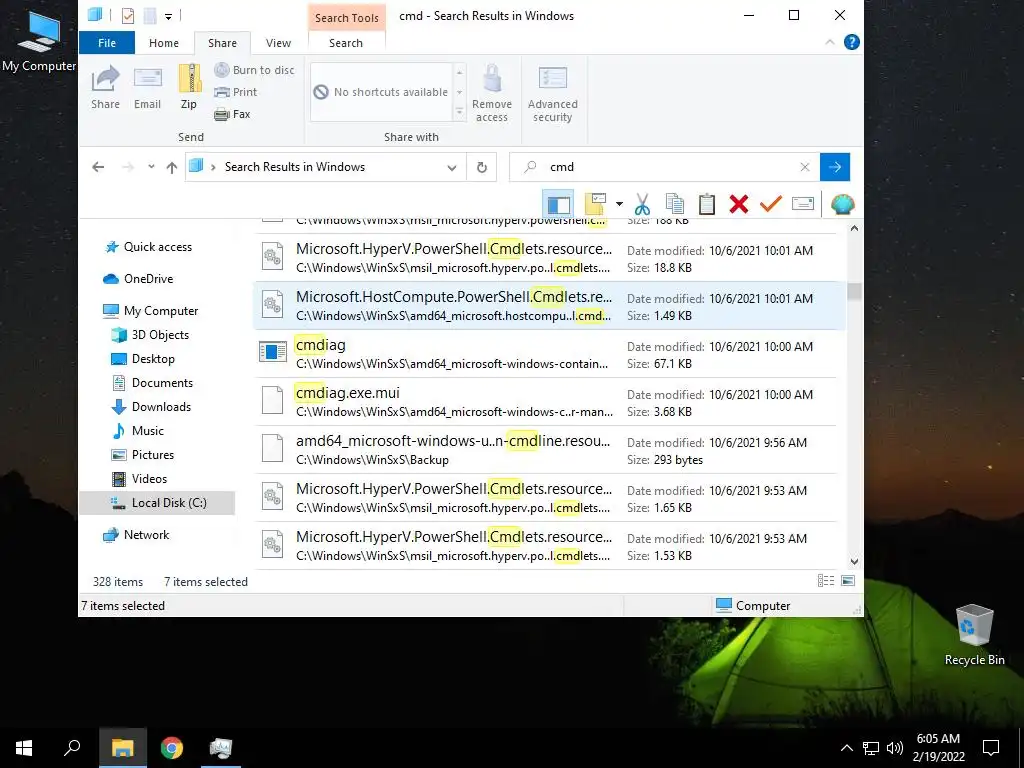
Task: Open the ribbon Help question mark
Action: click(852, 42)
